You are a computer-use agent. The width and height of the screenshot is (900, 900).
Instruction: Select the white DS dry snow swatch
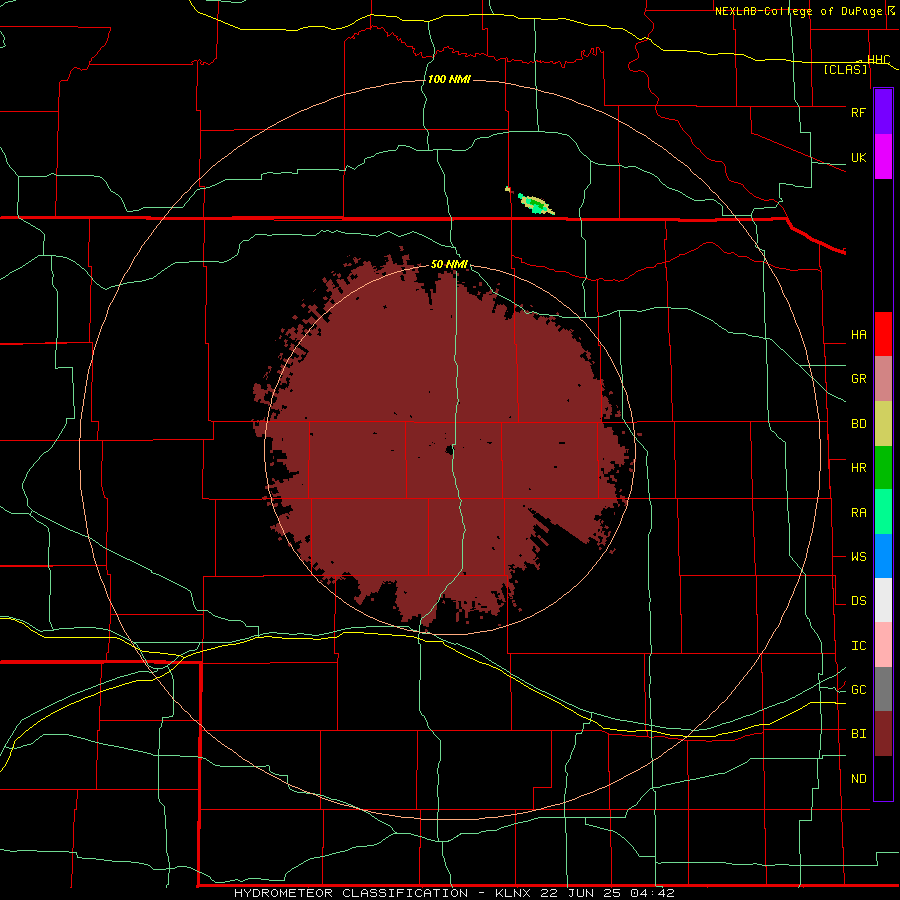coord(883,600)
